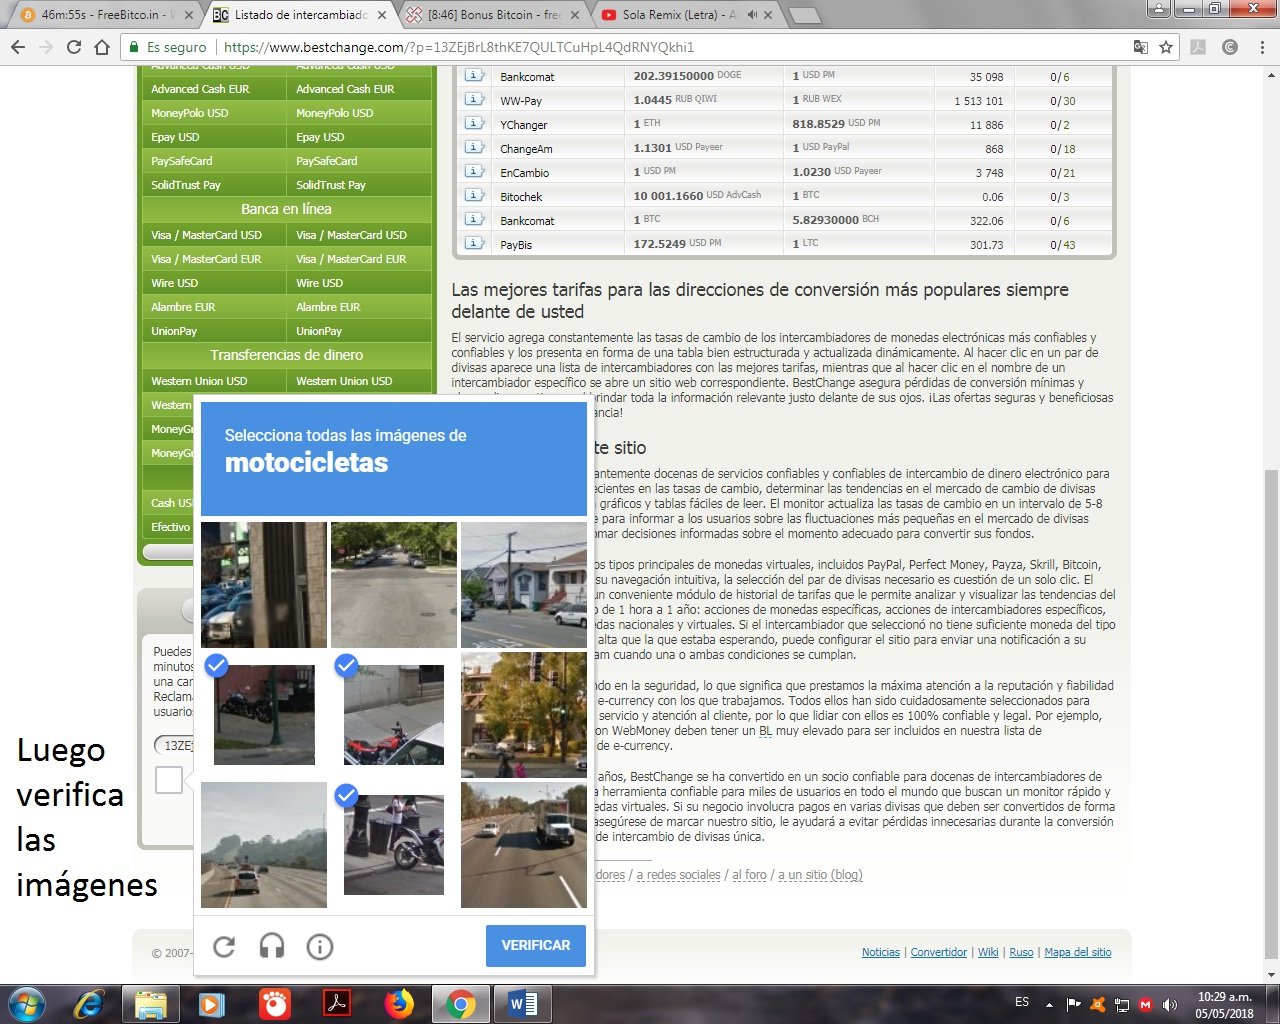The width and height of the screenshot is (1280, 1024).
Task: Select the empty street intersection tile
Action: 394,585
